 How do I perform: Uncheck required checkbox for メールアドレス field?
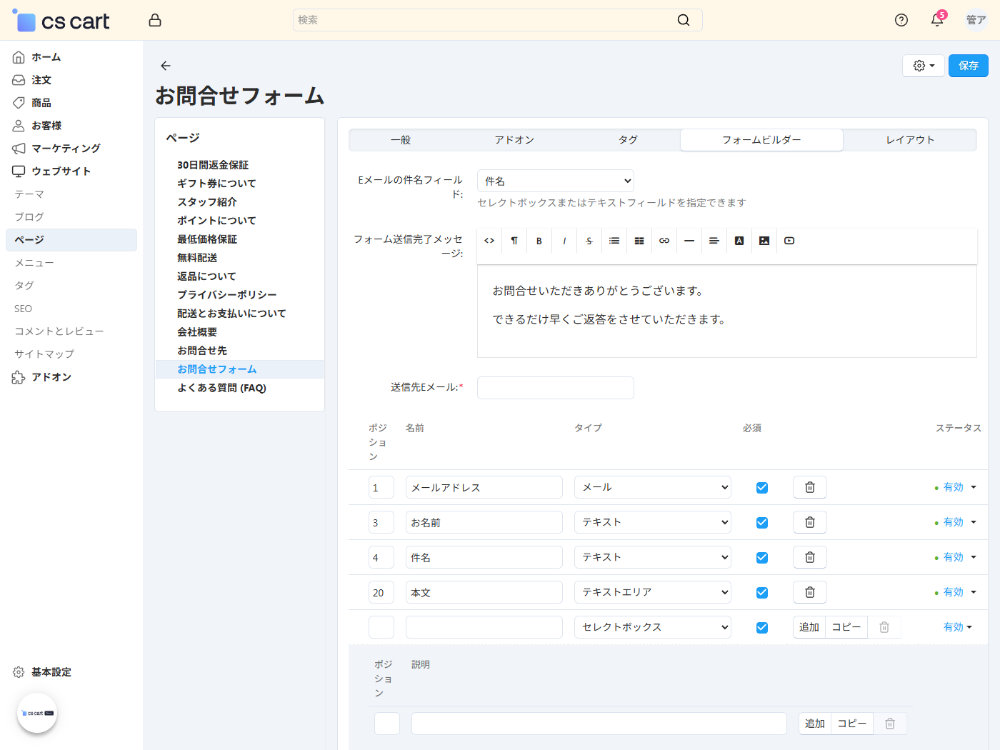point(762,487)
